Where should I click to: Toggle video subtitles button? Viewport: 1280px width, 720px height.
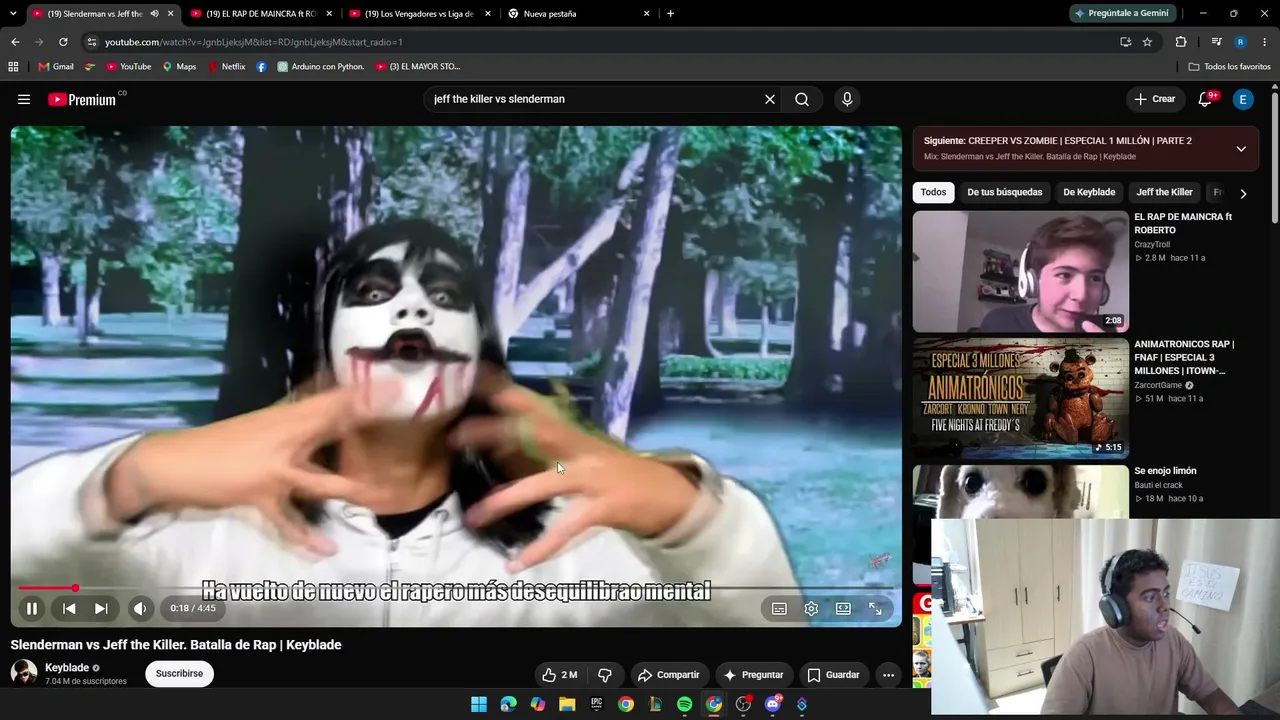(779, 608)
